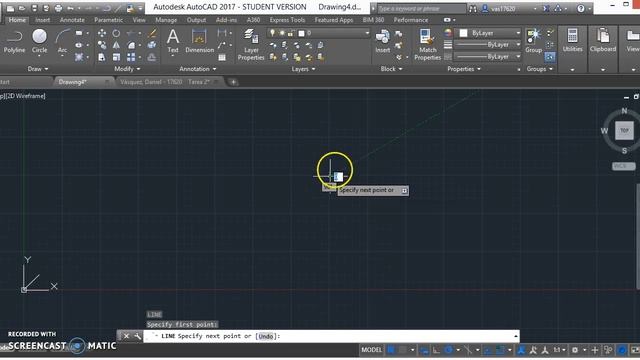The height and width of the screenshot is (360, 640).
Task: Click the object color wheel icon
Action: click(448, 33)
